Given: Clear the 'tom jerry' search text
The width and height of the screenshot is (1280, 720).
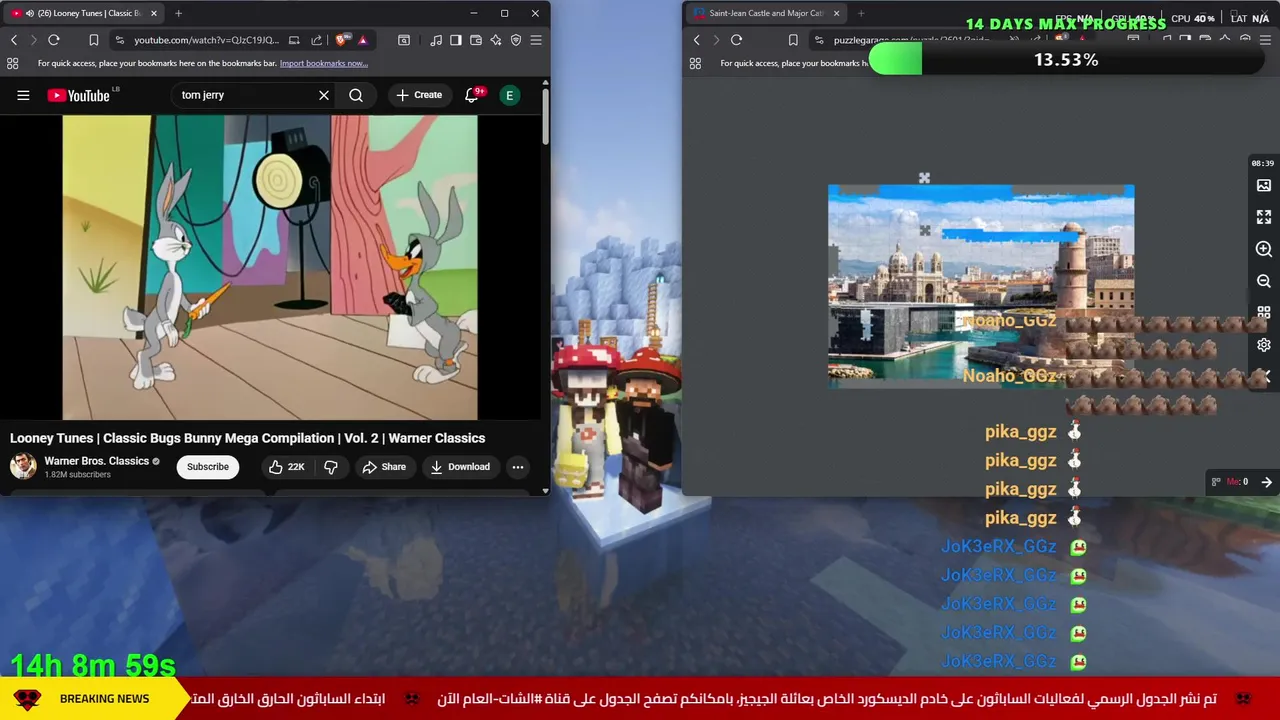Looking at the screenshot, I should pos(324,95).
